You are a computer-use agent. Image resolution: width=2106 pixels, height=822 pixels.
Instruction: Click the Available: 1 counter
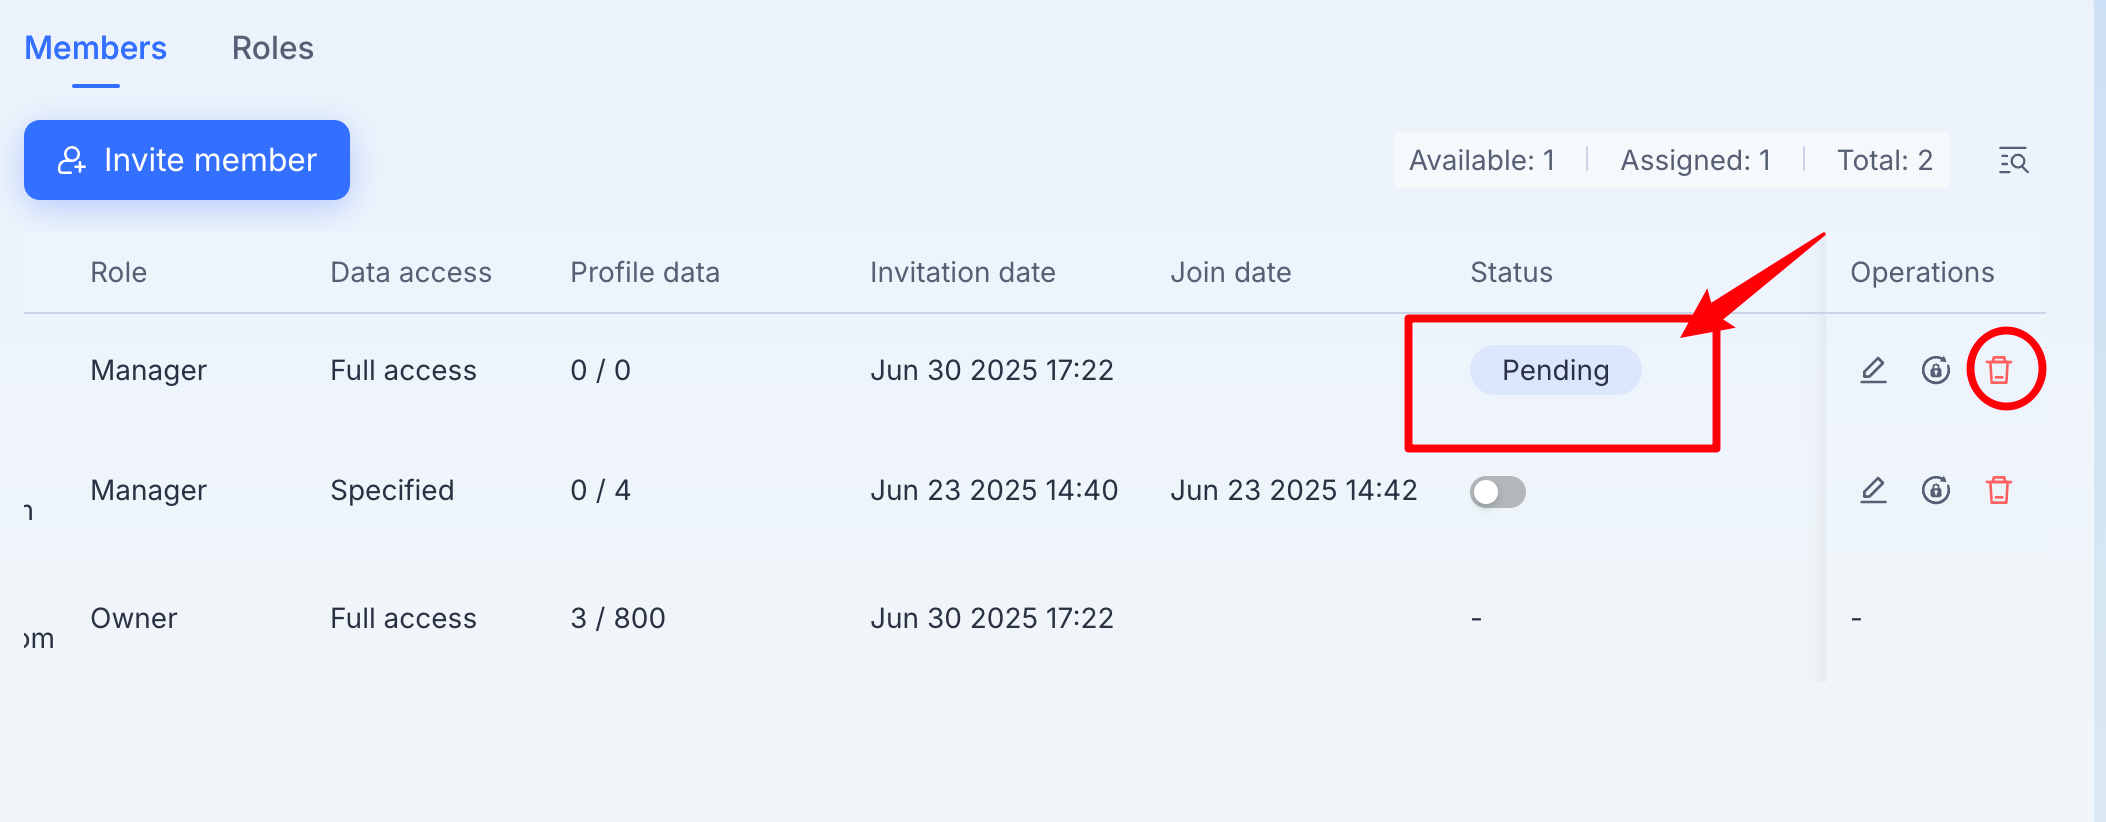point(1482,160)
